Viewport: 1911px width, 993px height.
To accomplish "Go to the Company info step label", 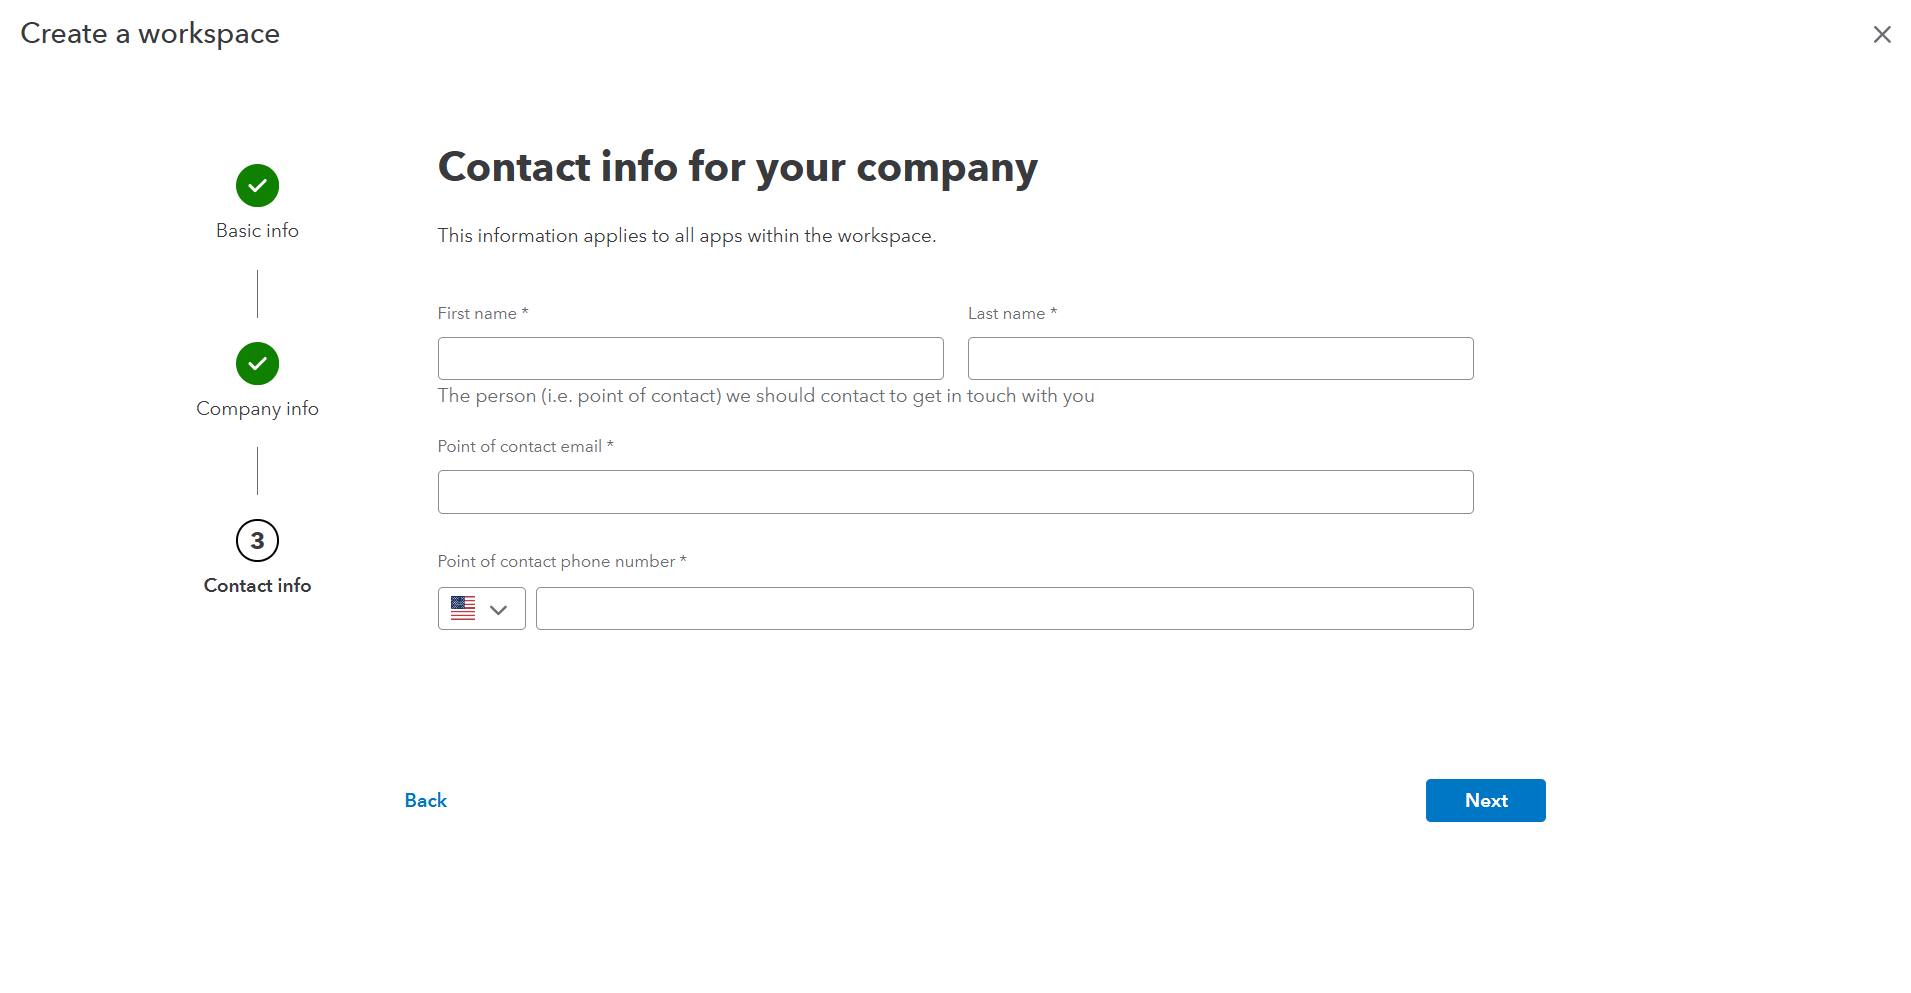I will pyautogui.click(x=257, y=409).
